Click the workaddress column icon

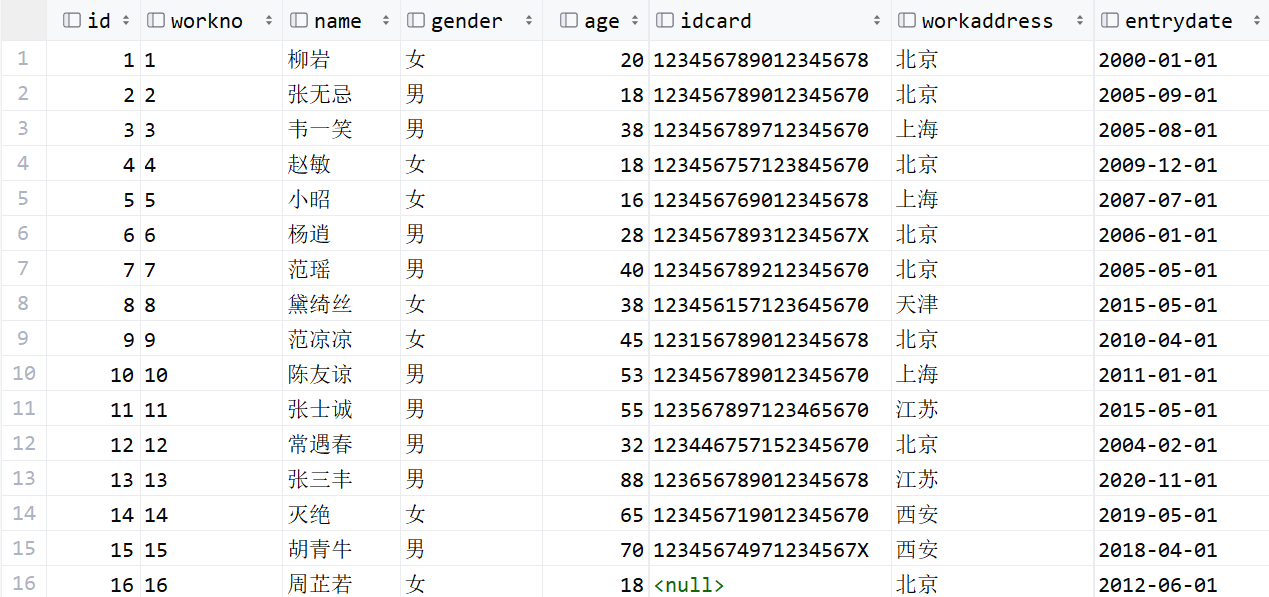point(906,21)
